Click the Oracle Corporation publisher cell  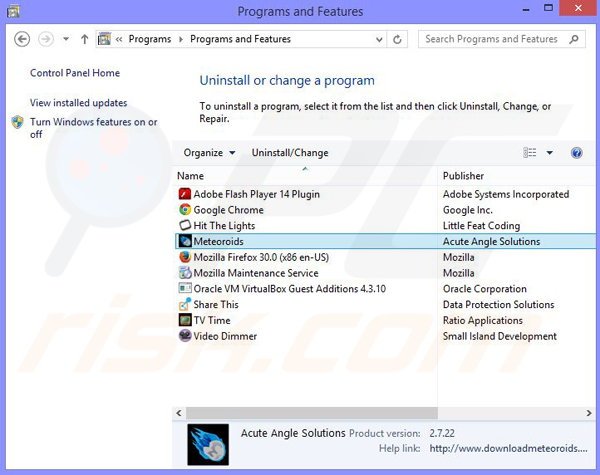484,289
